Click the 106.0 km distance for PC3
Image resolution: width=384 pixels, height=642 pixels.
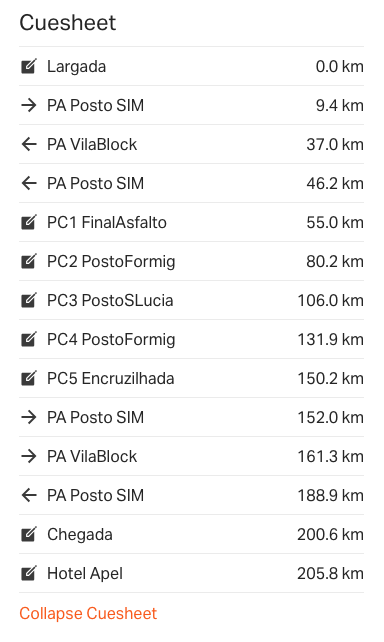(330, 300)
